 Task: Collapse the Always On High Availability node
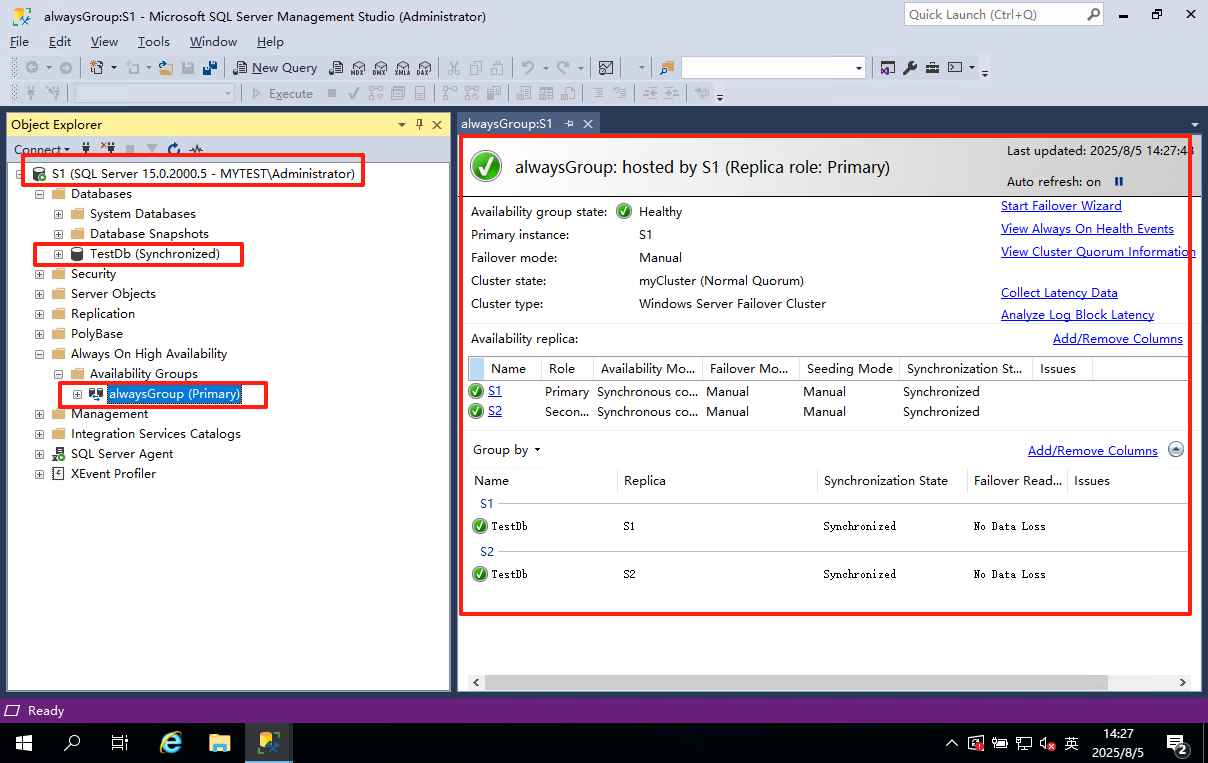click(40, 354)
